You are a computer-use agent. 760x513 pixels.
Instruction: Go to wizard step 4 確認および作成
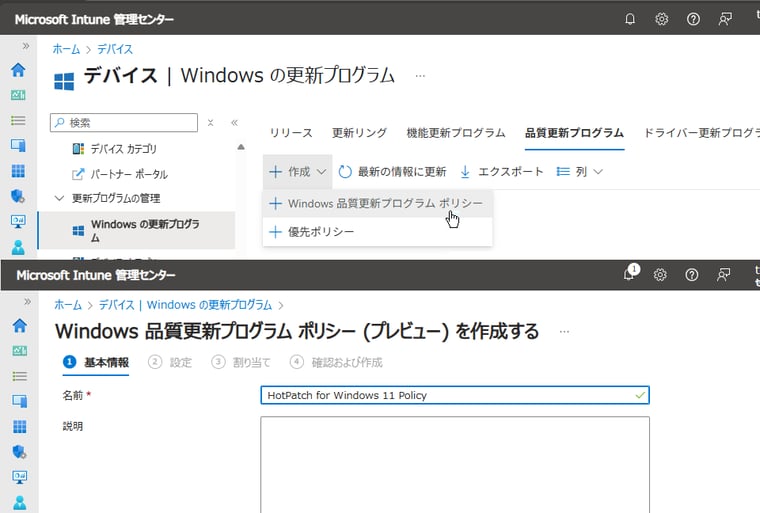[x=336, y=362]
